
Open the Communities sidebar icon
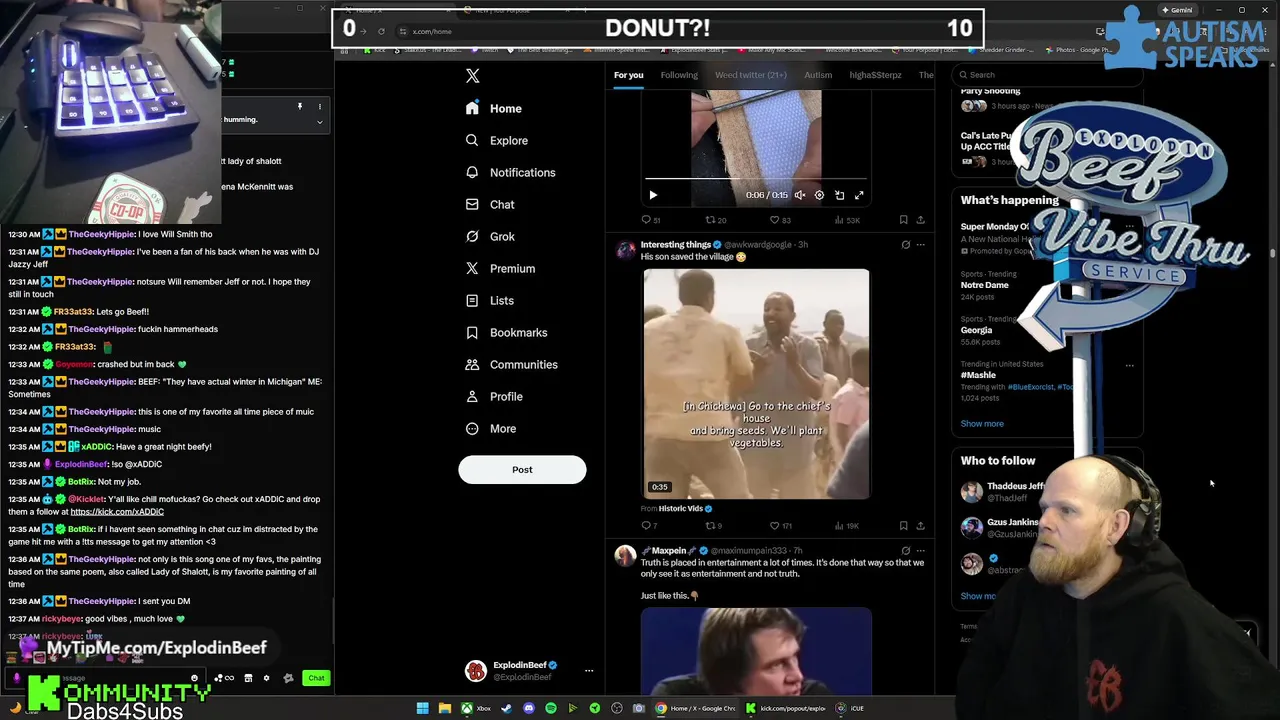(472, 364)
